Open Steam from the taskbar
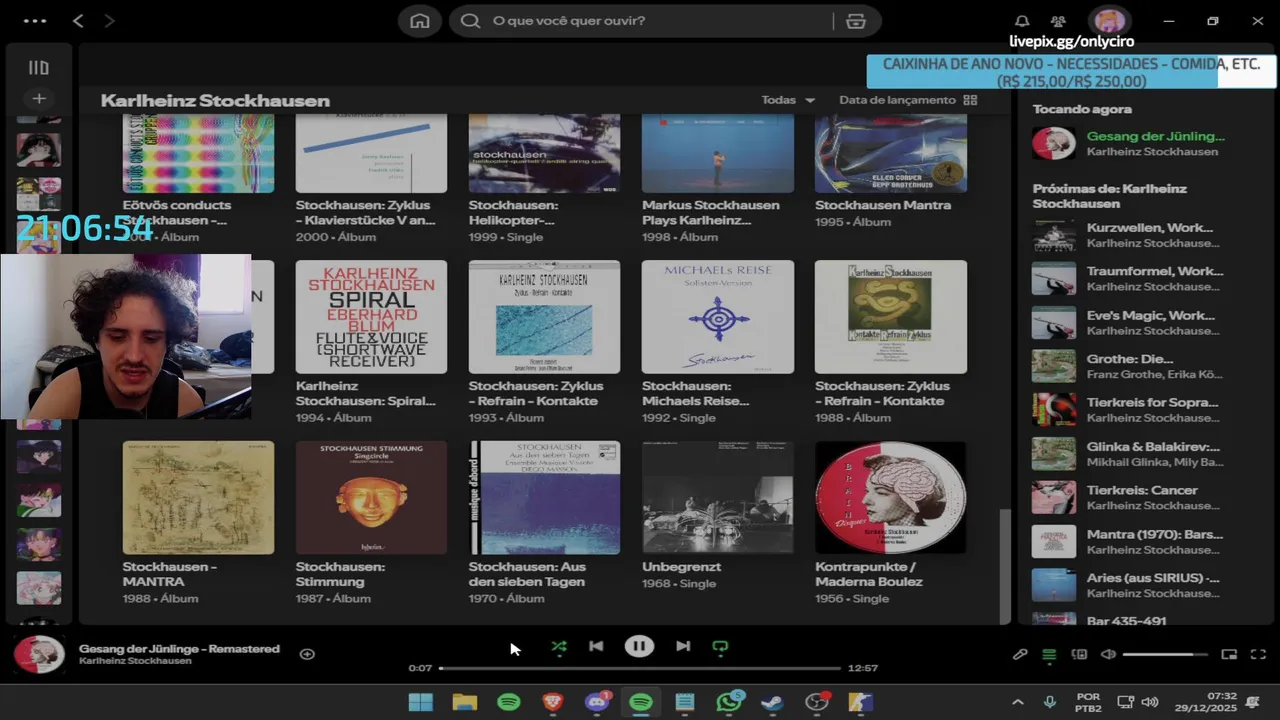 (x=772, y=702)
